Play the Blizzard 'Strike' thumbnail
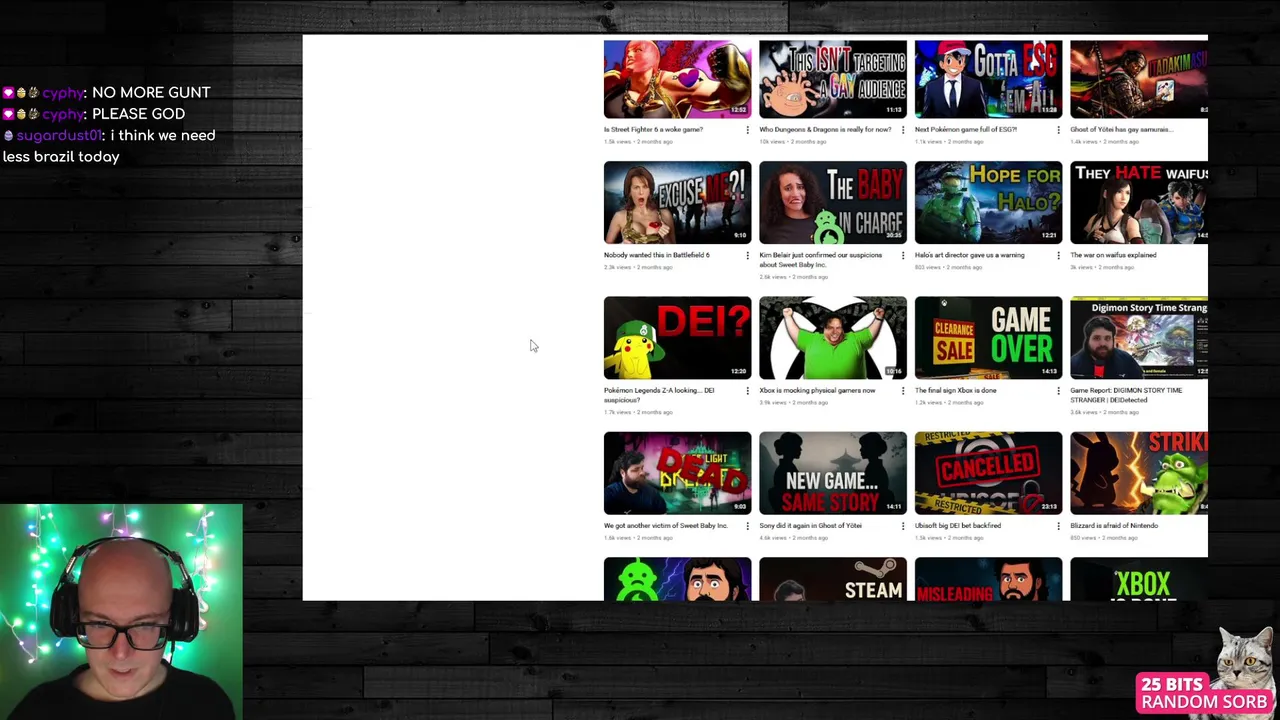 click(1139, 473)
